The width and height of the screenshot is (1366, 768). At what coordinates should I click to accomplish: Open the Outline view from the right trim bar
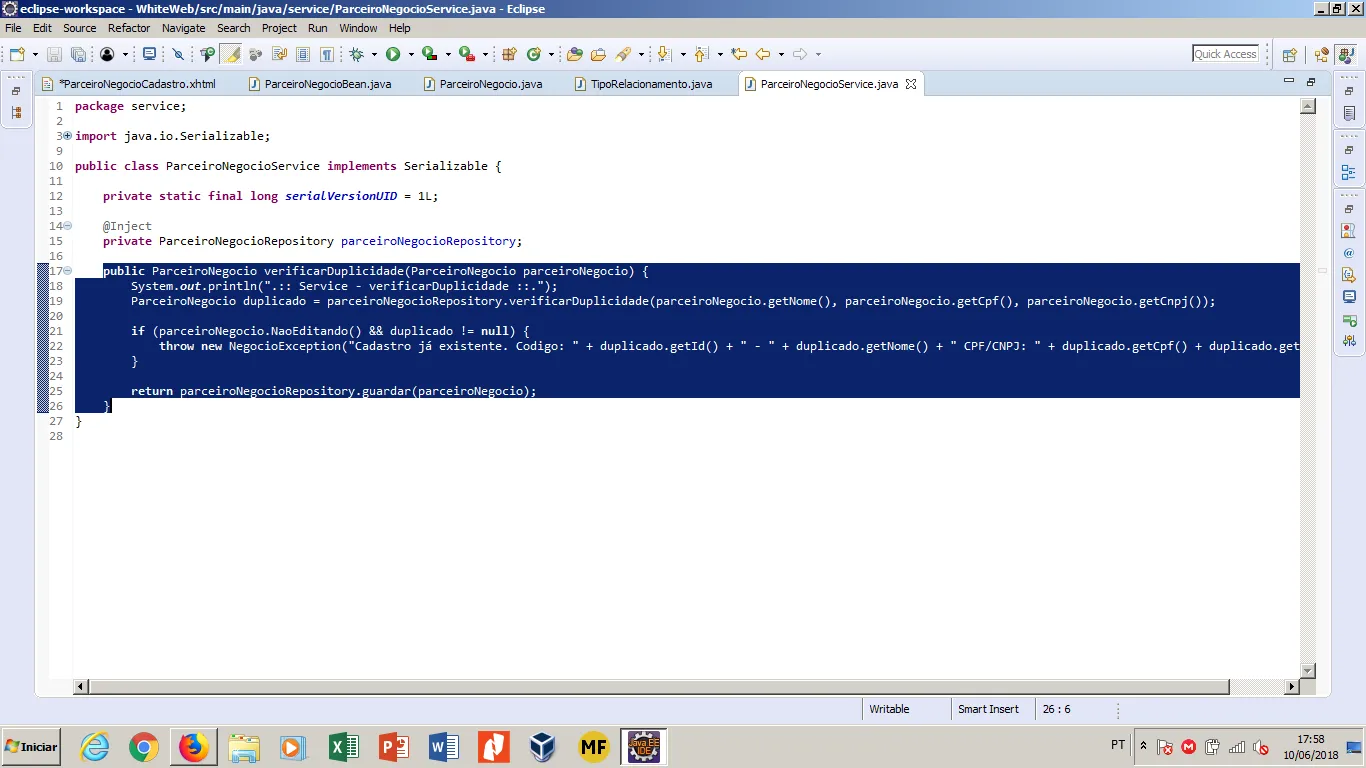click(1349, 172)
